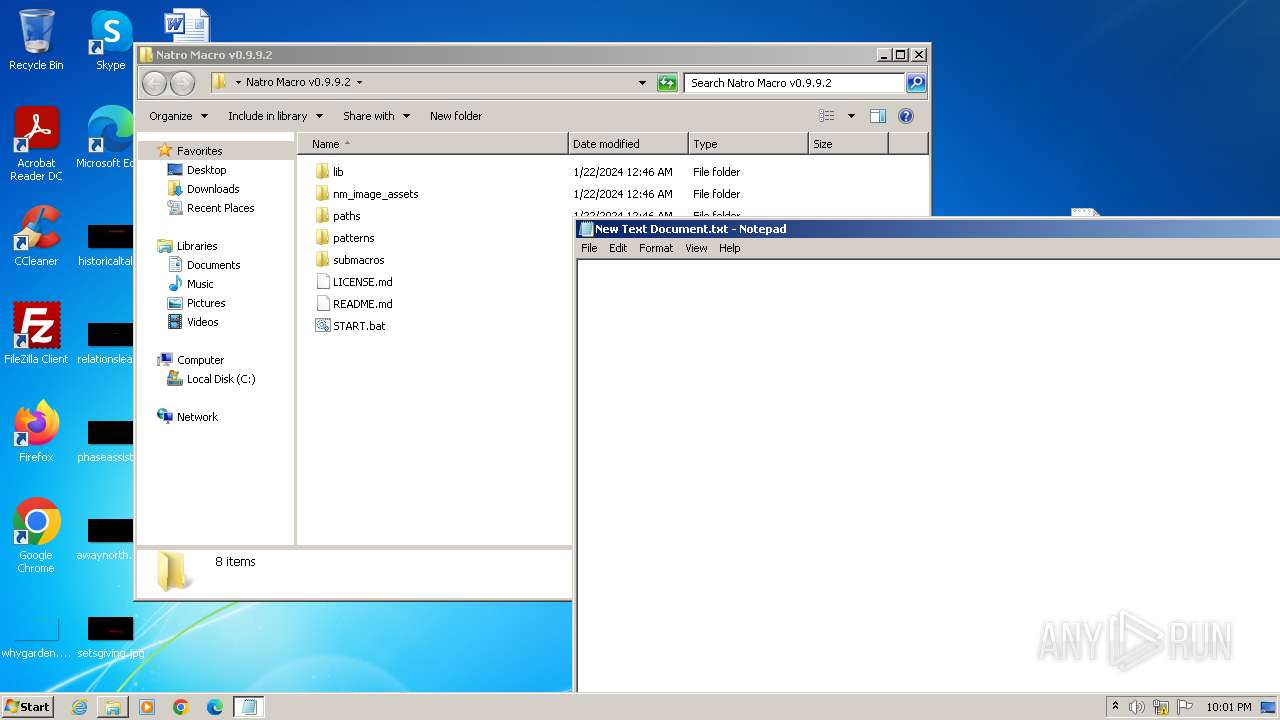Select the submacros folder
Screen dimensions: 1280x720
coord(349,260)
